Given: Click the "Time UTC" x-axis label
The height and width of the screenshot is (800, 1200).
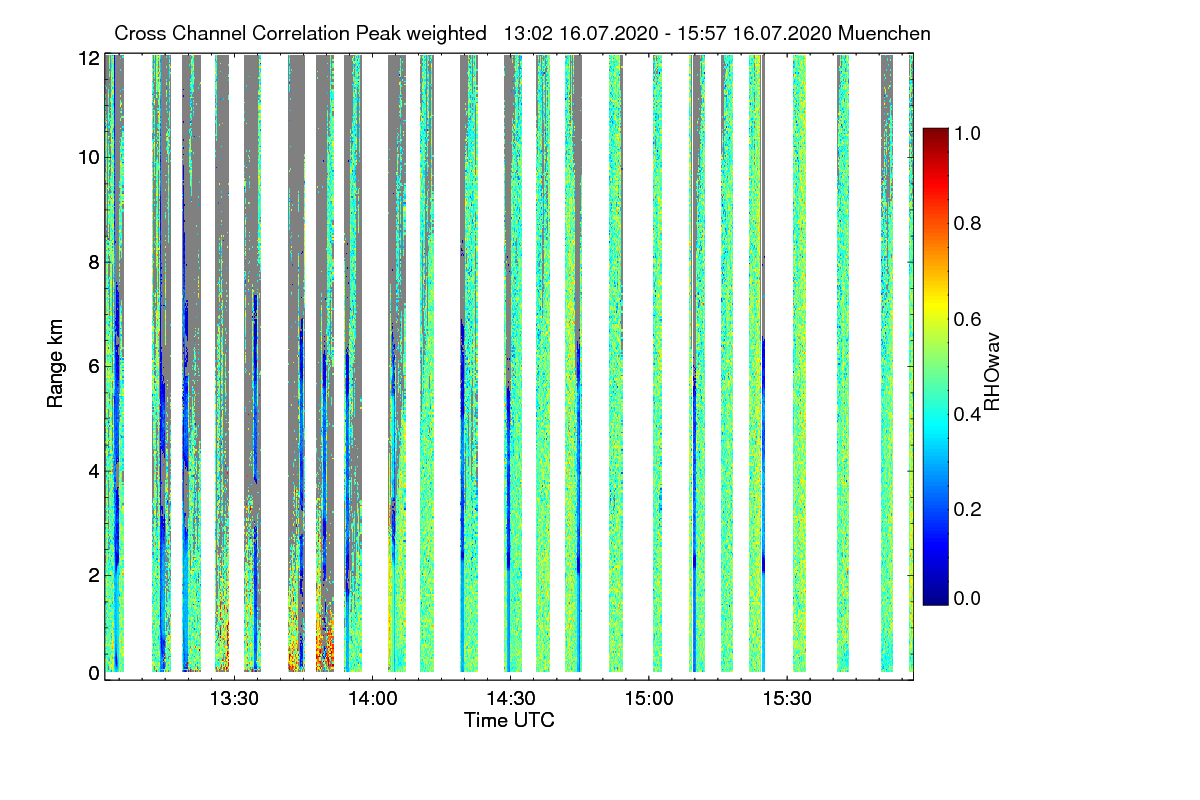Looking at the screenshot, I should [509, 720].
